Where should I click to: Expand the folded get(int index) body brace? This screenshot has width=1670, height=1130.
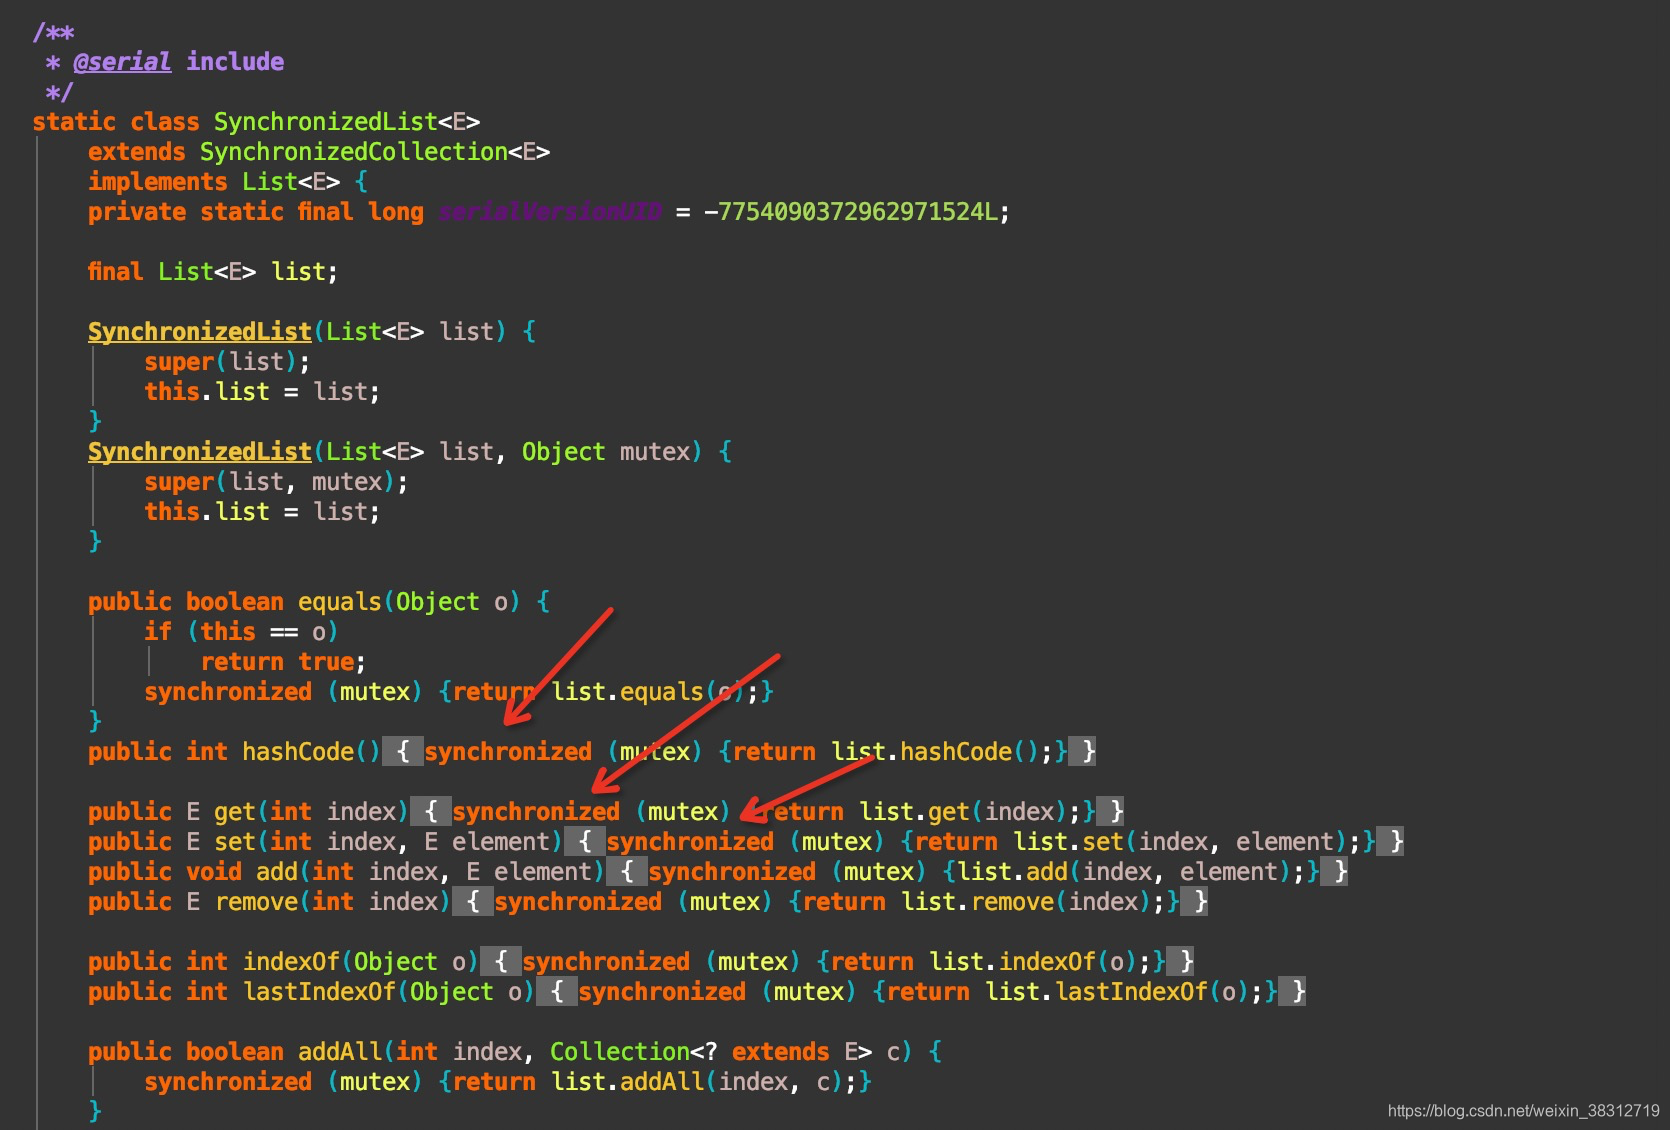(431, 811)
